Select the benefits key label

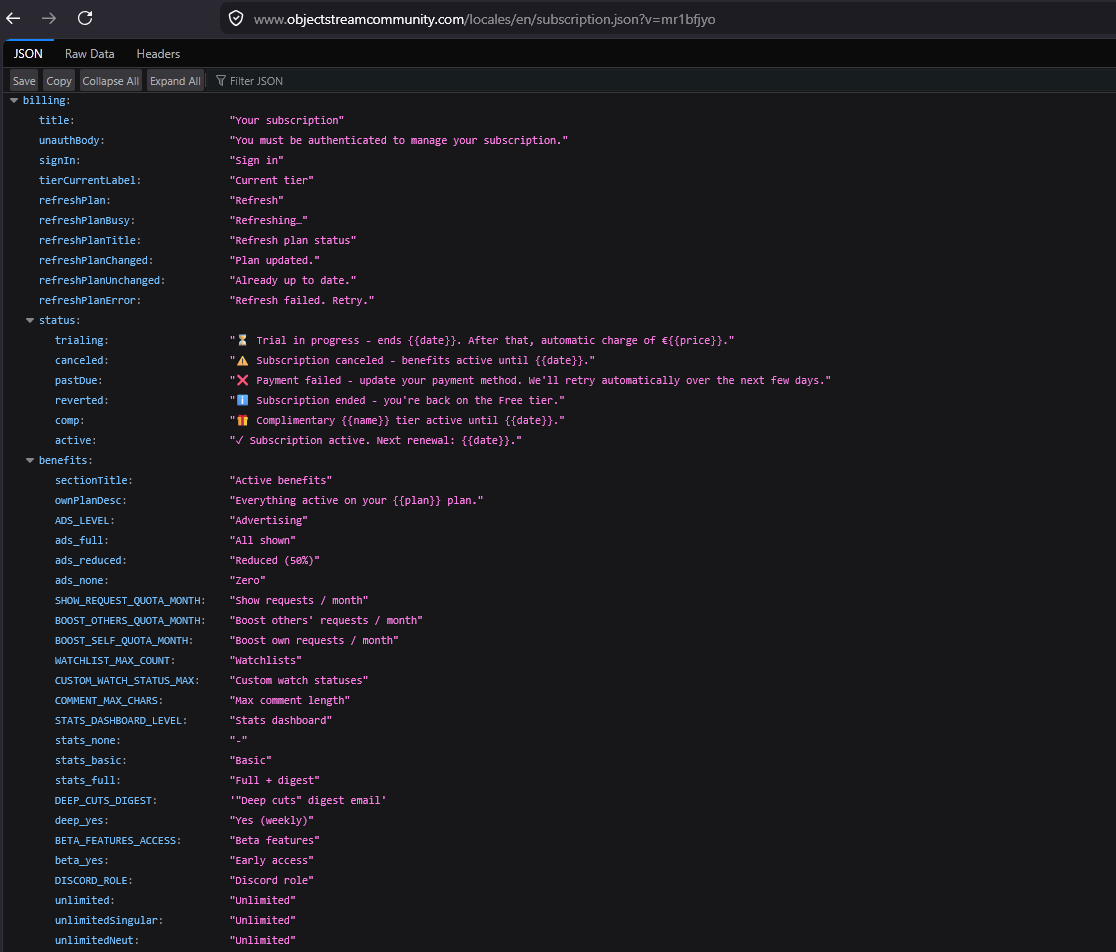65,461
